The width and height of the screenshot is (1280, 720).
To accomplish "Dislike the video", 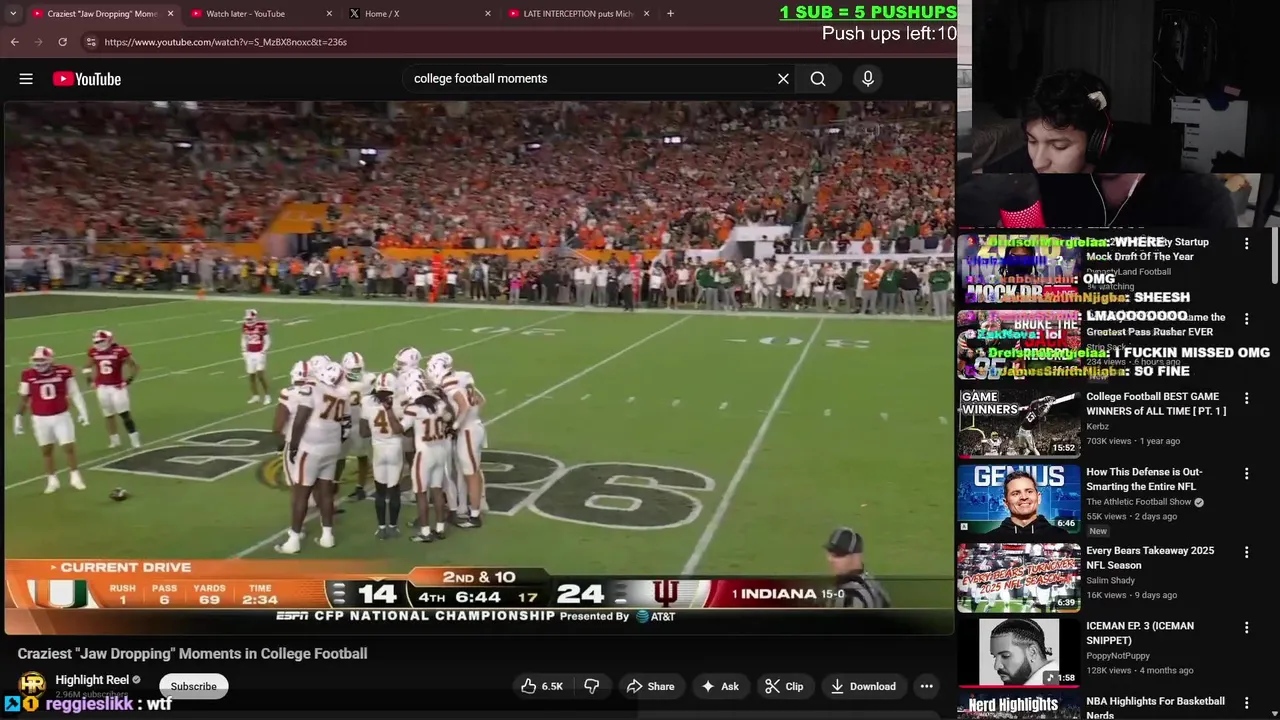I will (x=592, y=686).
